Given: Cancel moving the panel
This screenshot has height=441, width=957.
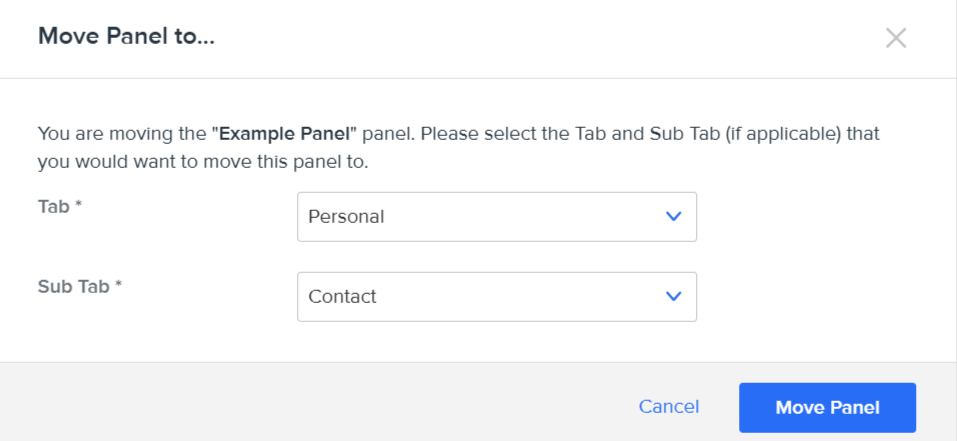Looking at the screenshot, I should 669,407.
